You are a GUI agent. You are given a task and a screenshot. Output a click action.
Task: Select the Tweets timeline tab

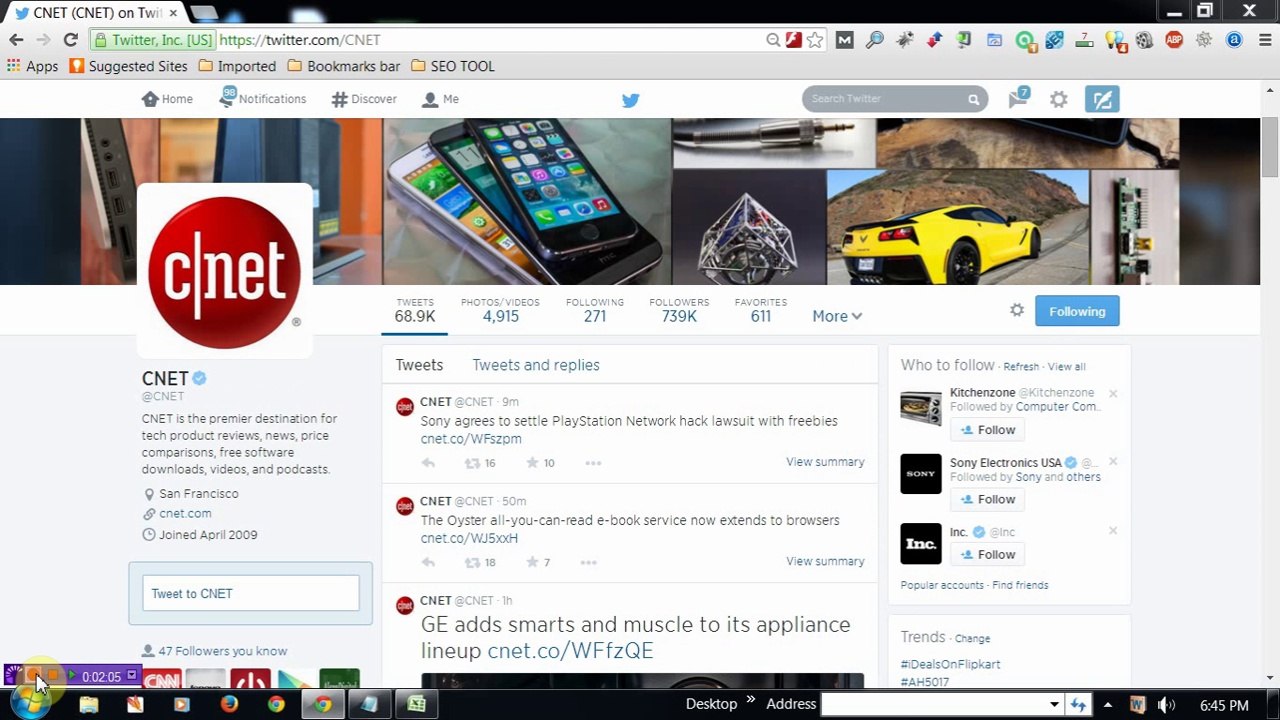click(419, 365)
